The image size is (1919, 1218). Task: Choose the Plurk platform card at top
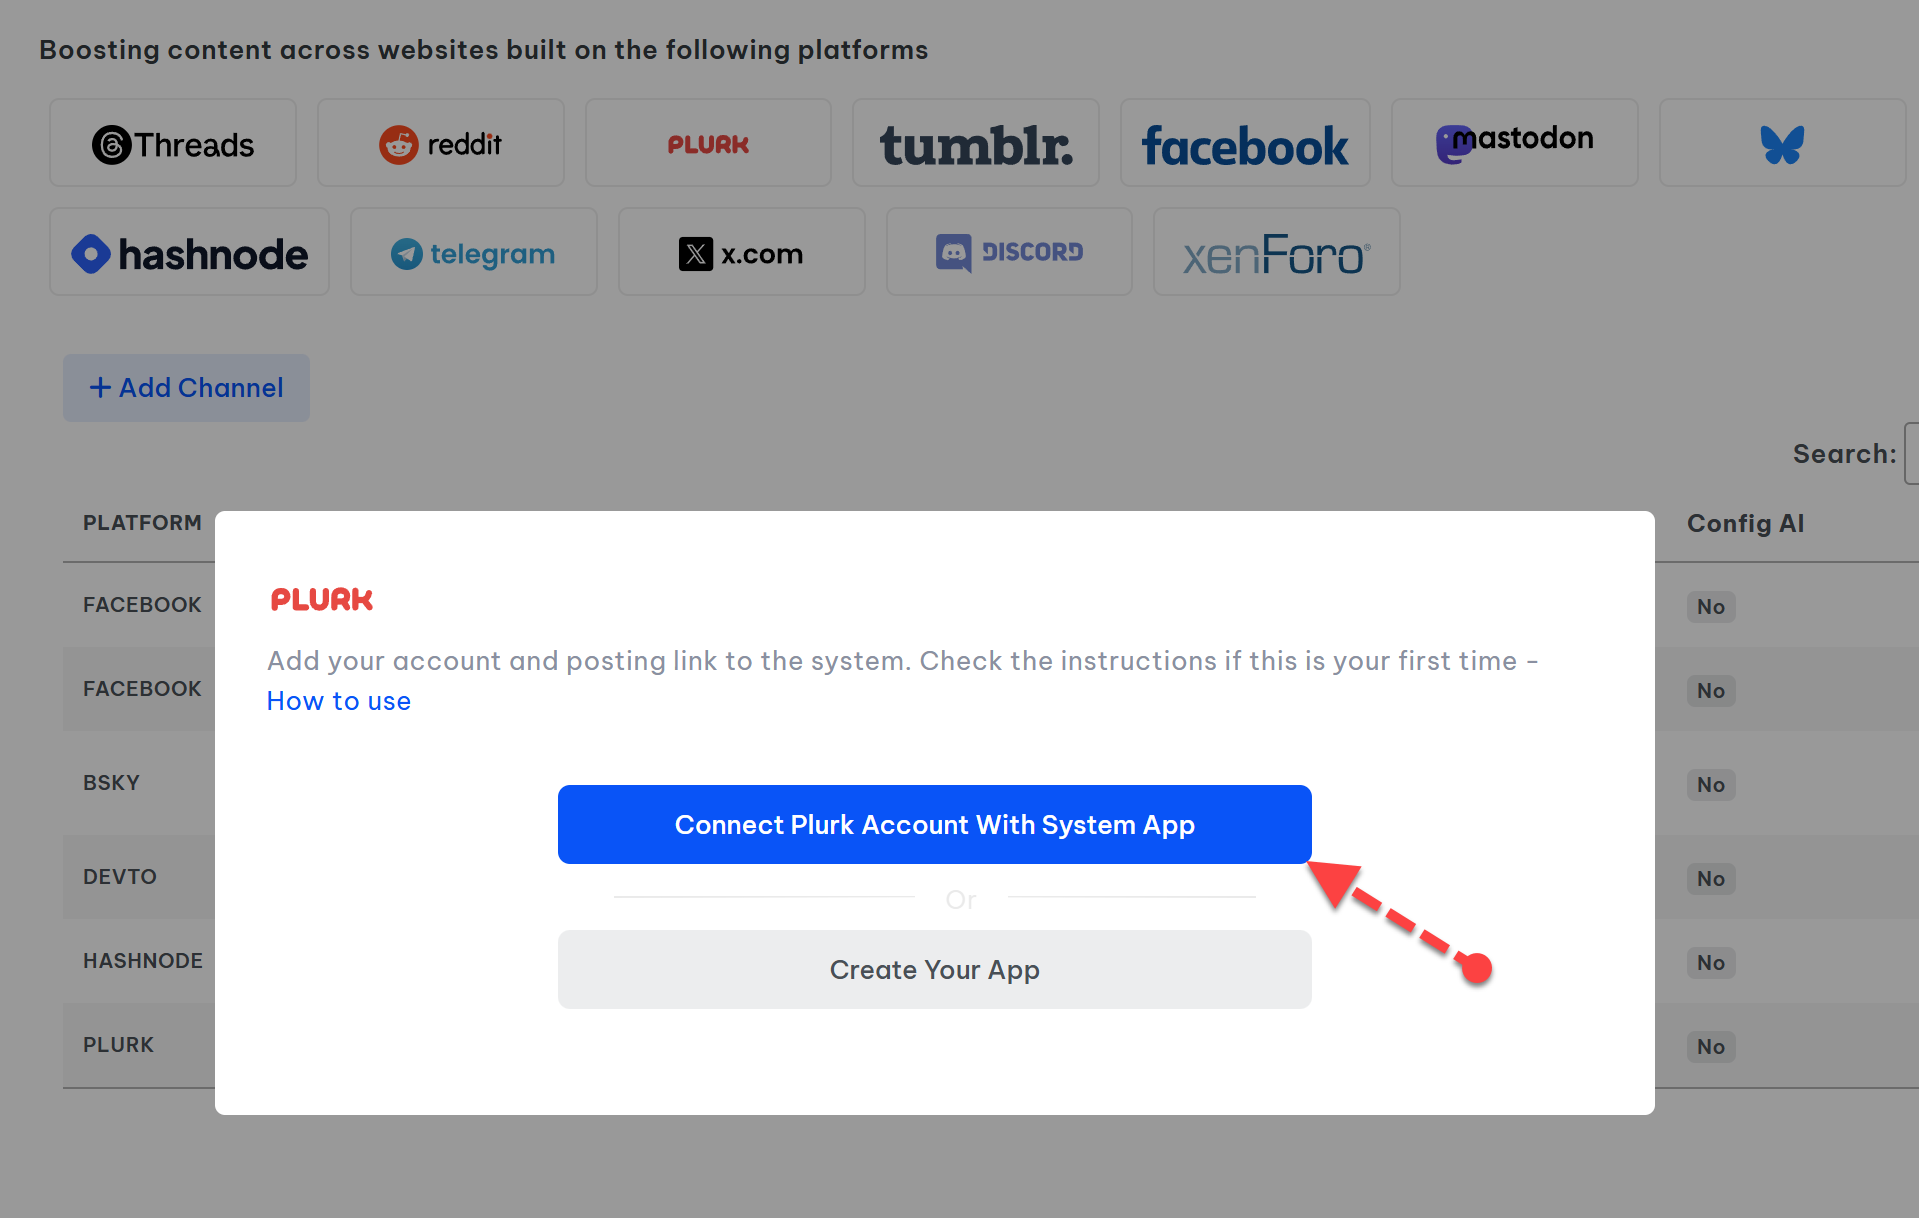point(708,144)
